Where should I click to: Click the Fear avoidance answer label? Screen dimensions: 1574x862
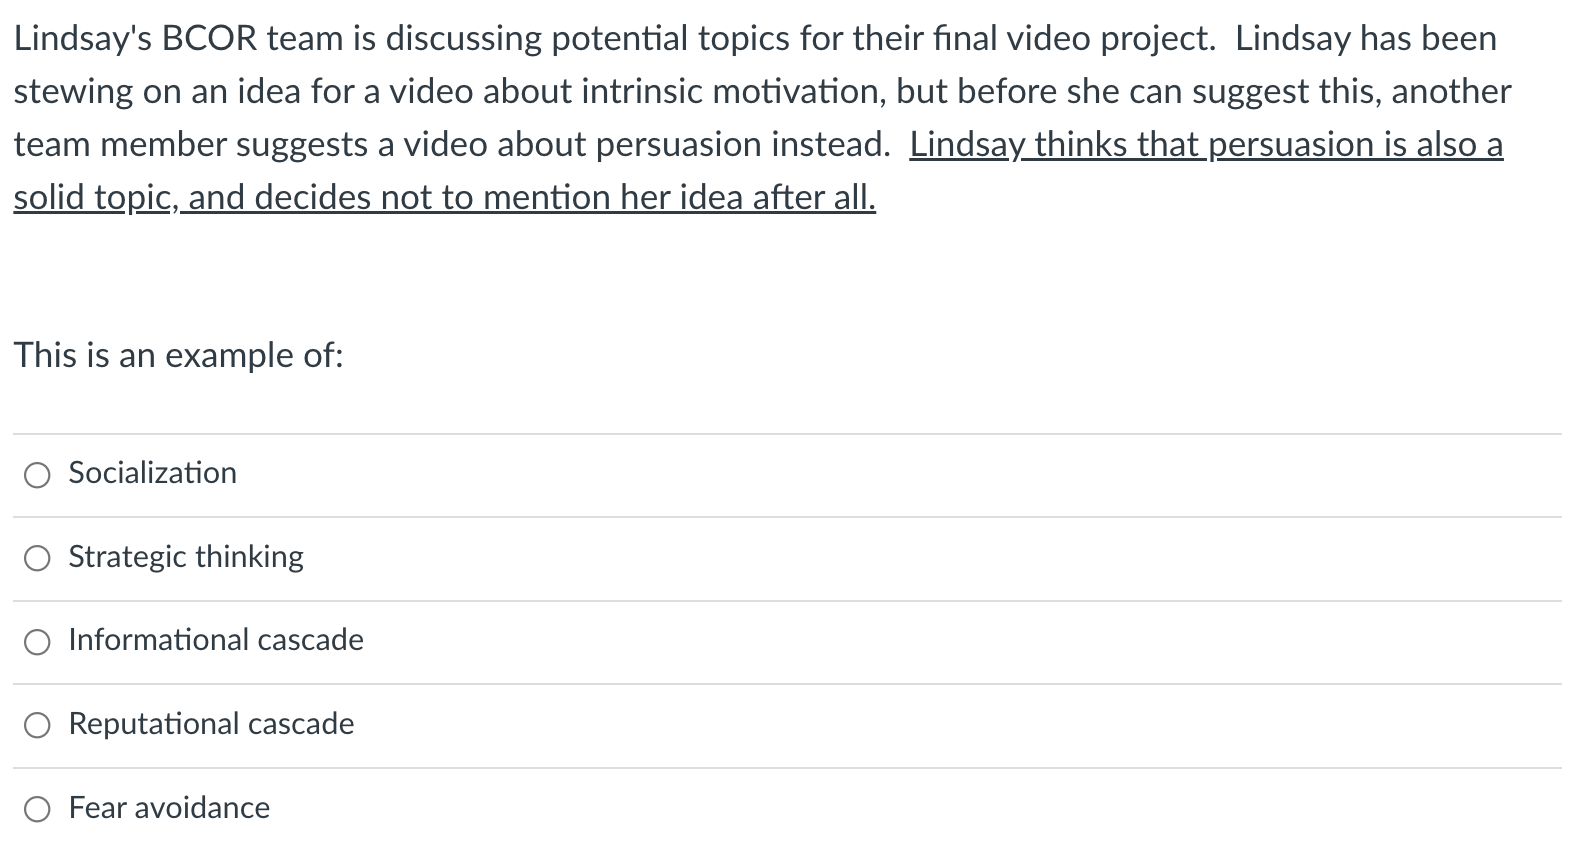[168, 808]
